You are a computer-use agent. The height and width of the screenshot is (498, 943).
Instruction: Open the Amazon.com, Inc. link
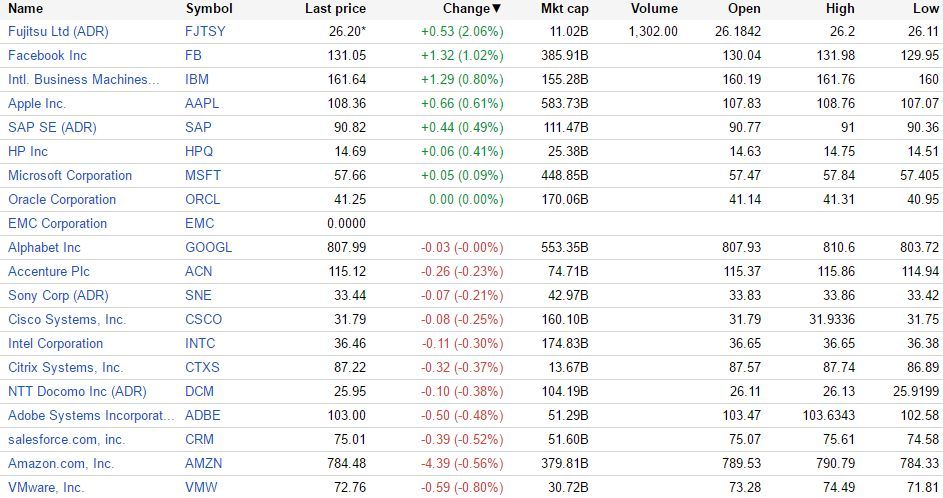[x=61, y=463]
